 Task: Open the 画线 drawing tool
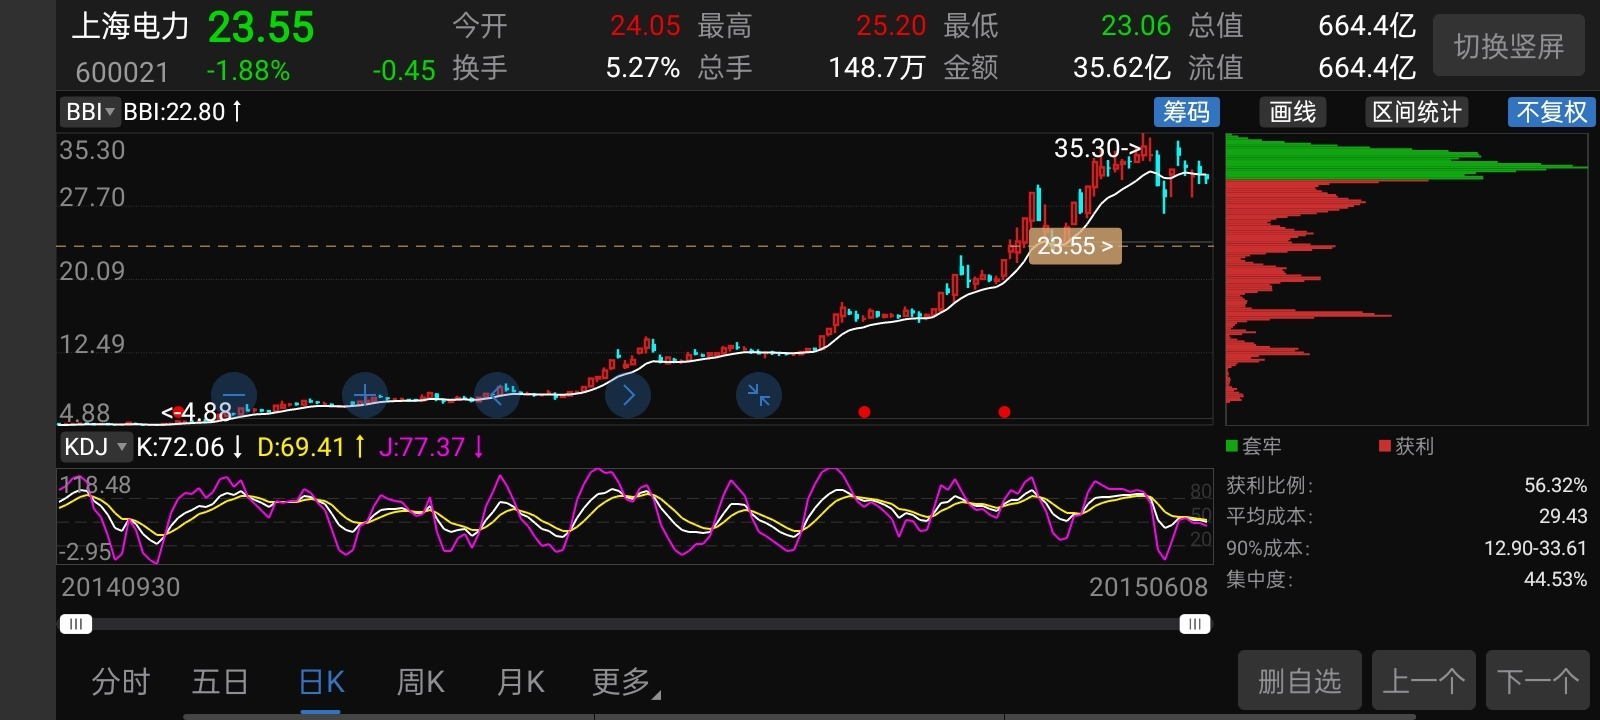click(x=1293, y=112)
